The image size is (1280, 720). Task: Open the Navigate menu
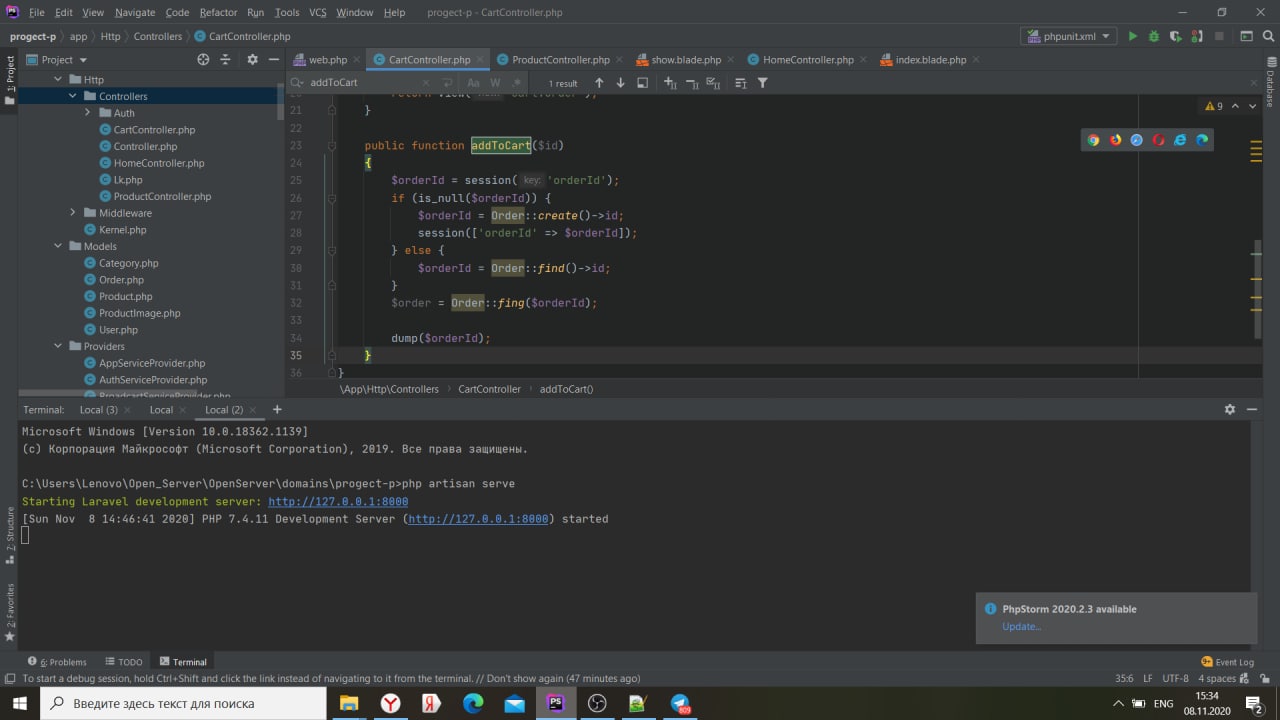click(x=135, y=12)
